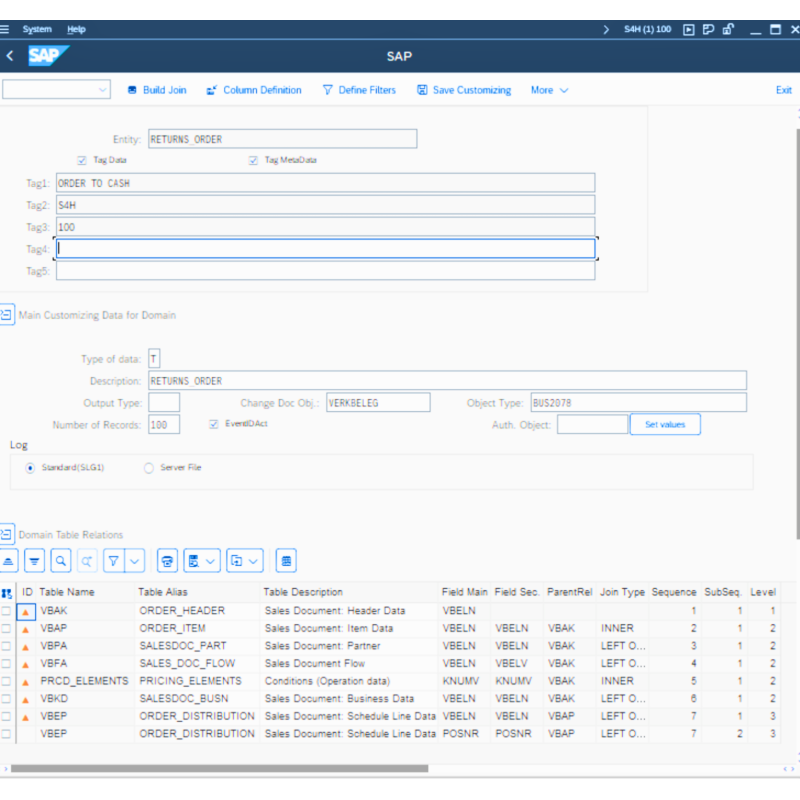This screenshot has width=800, height=800.
Task: Click the sort descending toolbar icon
Action: (34, 561)
